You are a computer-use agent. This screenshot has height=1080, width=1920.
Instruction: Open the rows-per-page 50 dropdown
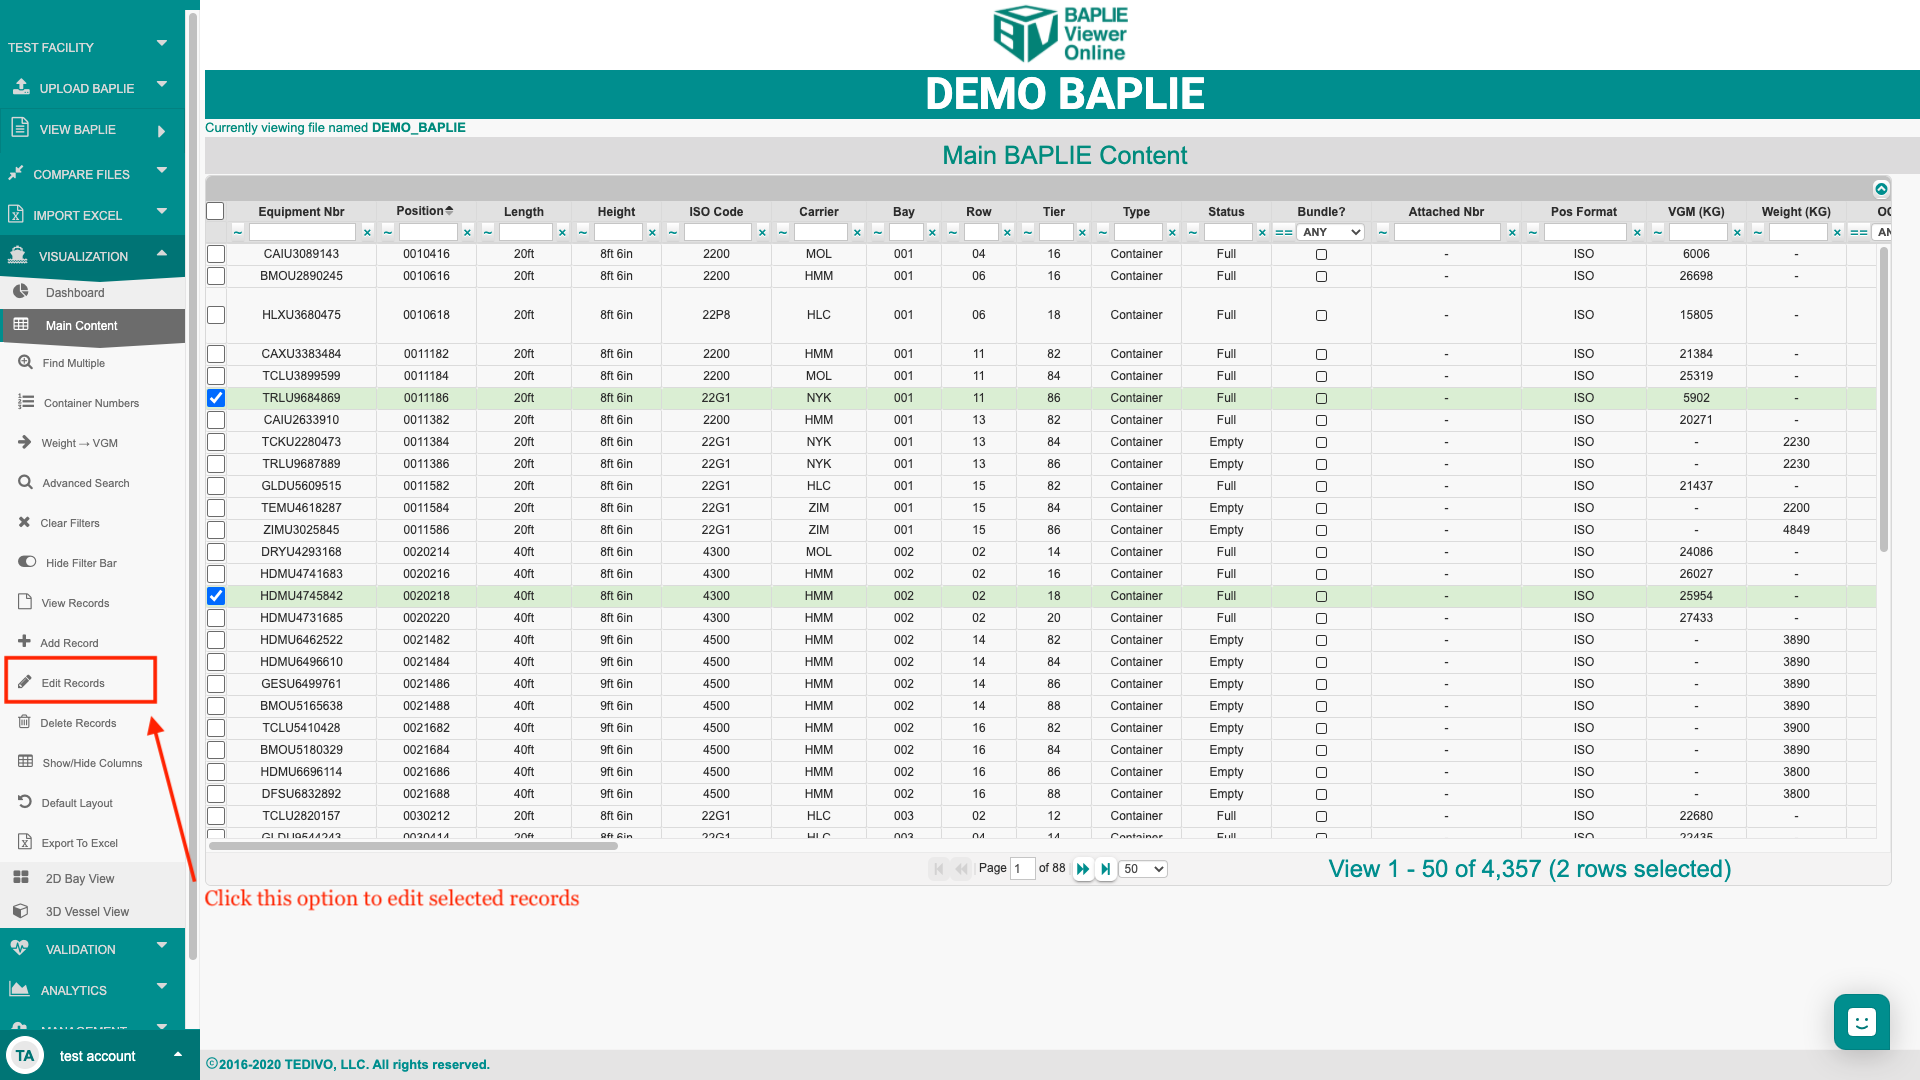click(1143, 869)
